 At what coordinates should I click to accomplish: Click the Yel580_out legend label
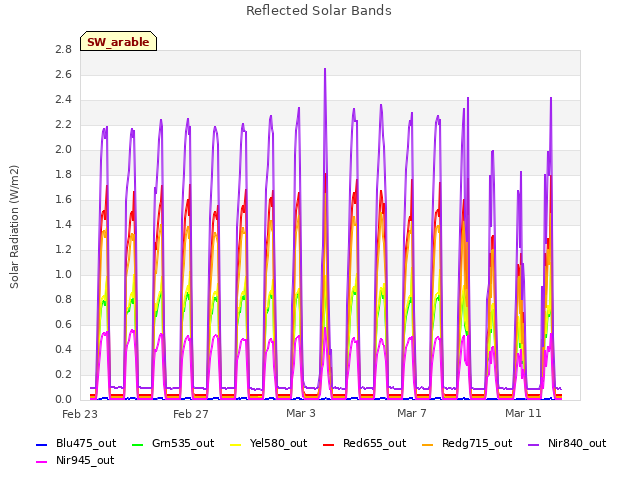(278, 443)
